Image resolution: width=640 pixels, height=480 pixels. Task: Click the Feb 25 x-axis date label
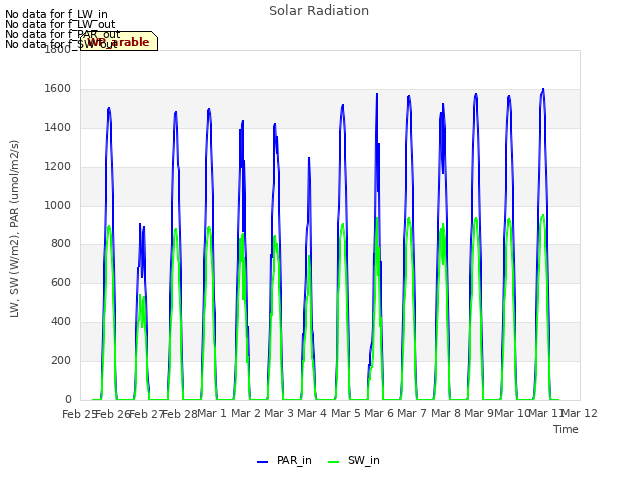[x=79, y=414]
